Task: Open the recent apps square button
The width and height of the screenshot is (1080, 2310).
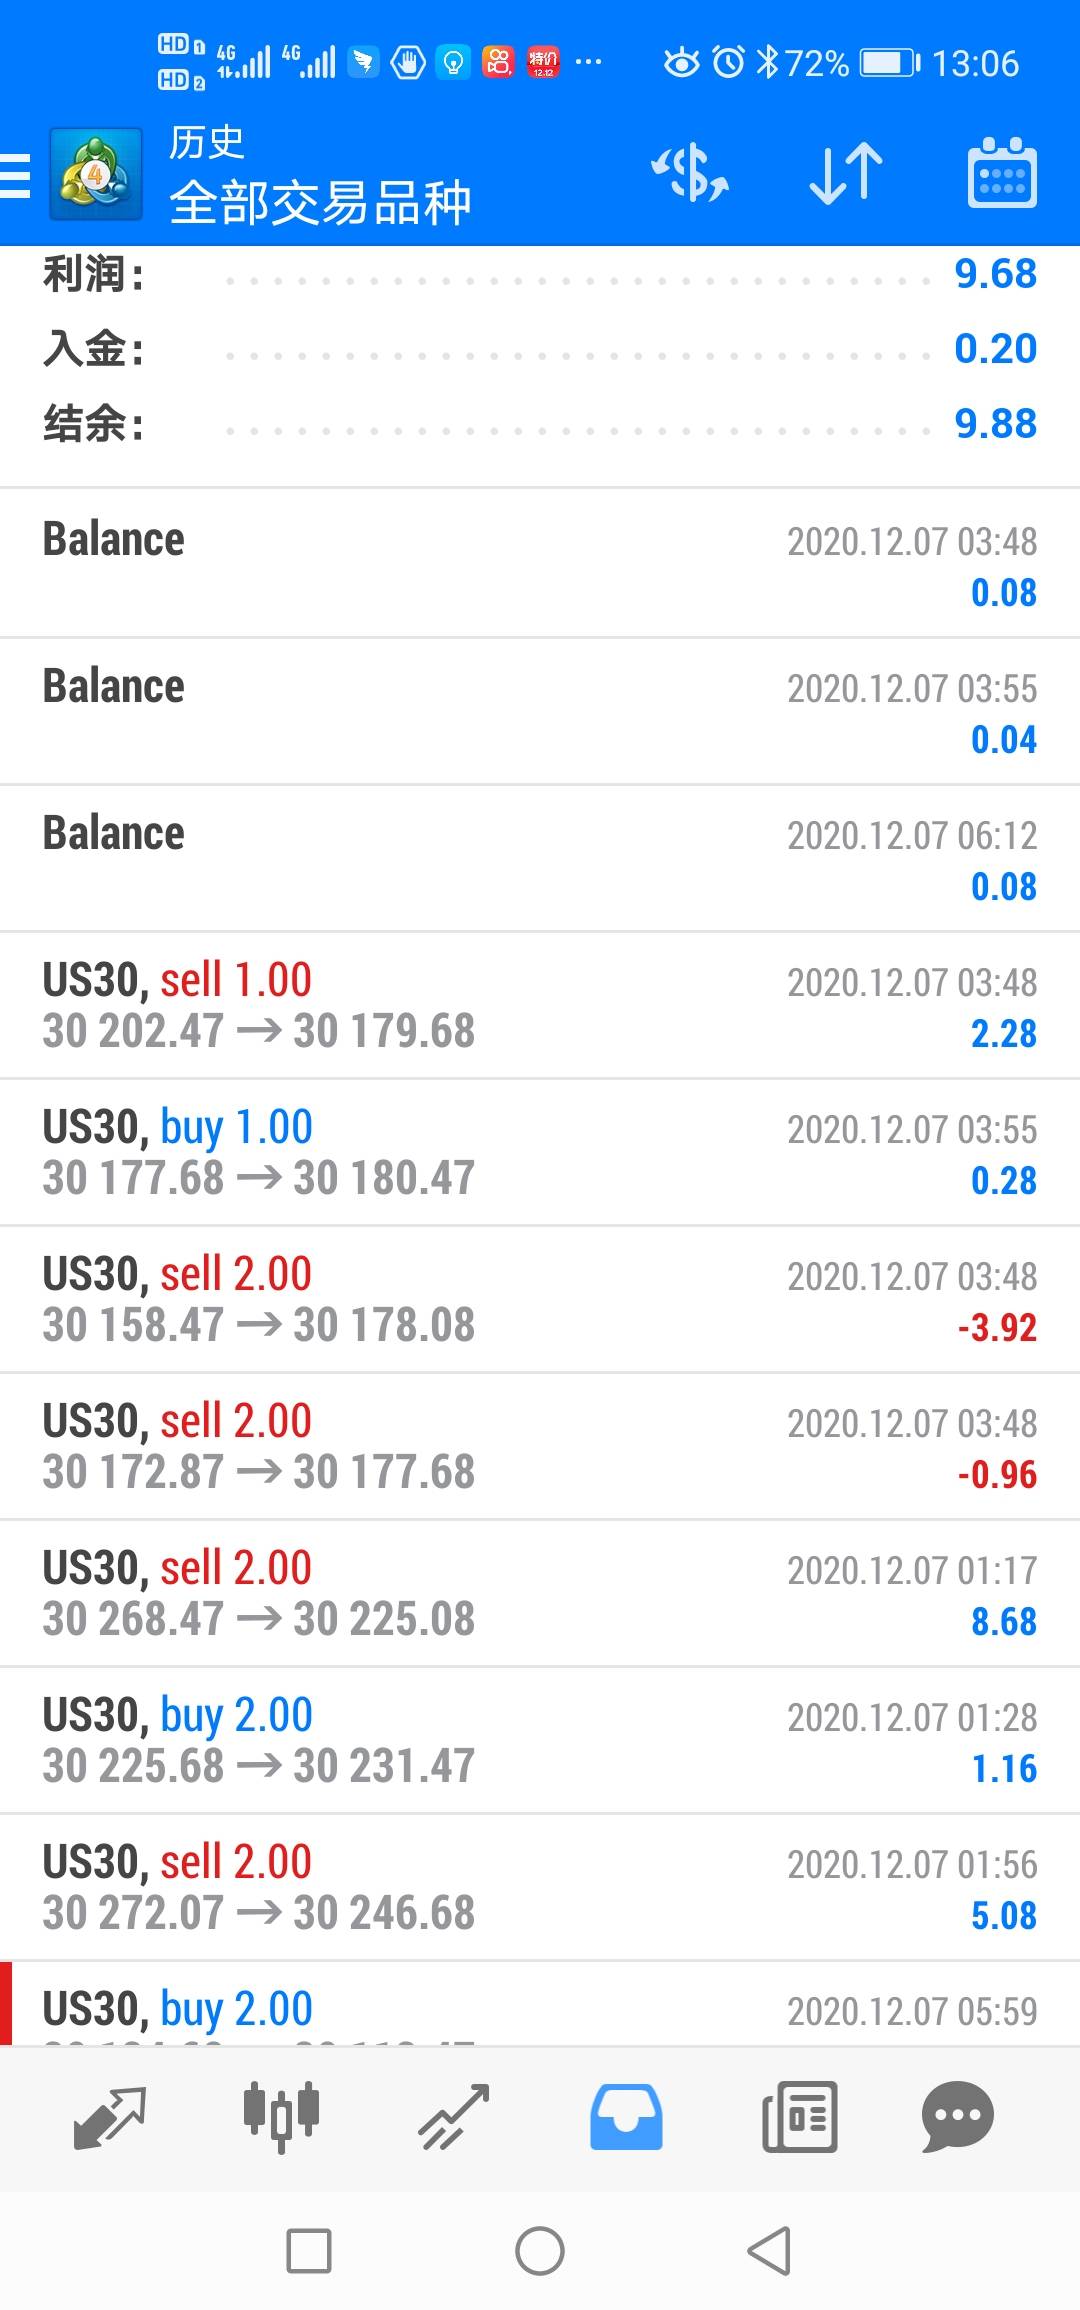Action: point(309,2251)
